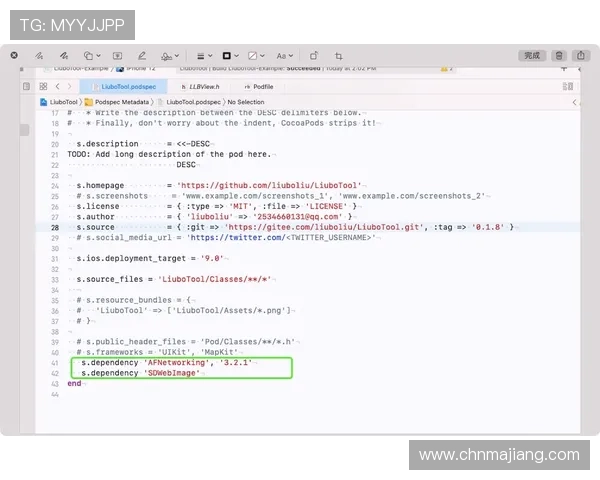Click the Share icon
The width and height of the screenshot is (600, 480).
[582, 56]
